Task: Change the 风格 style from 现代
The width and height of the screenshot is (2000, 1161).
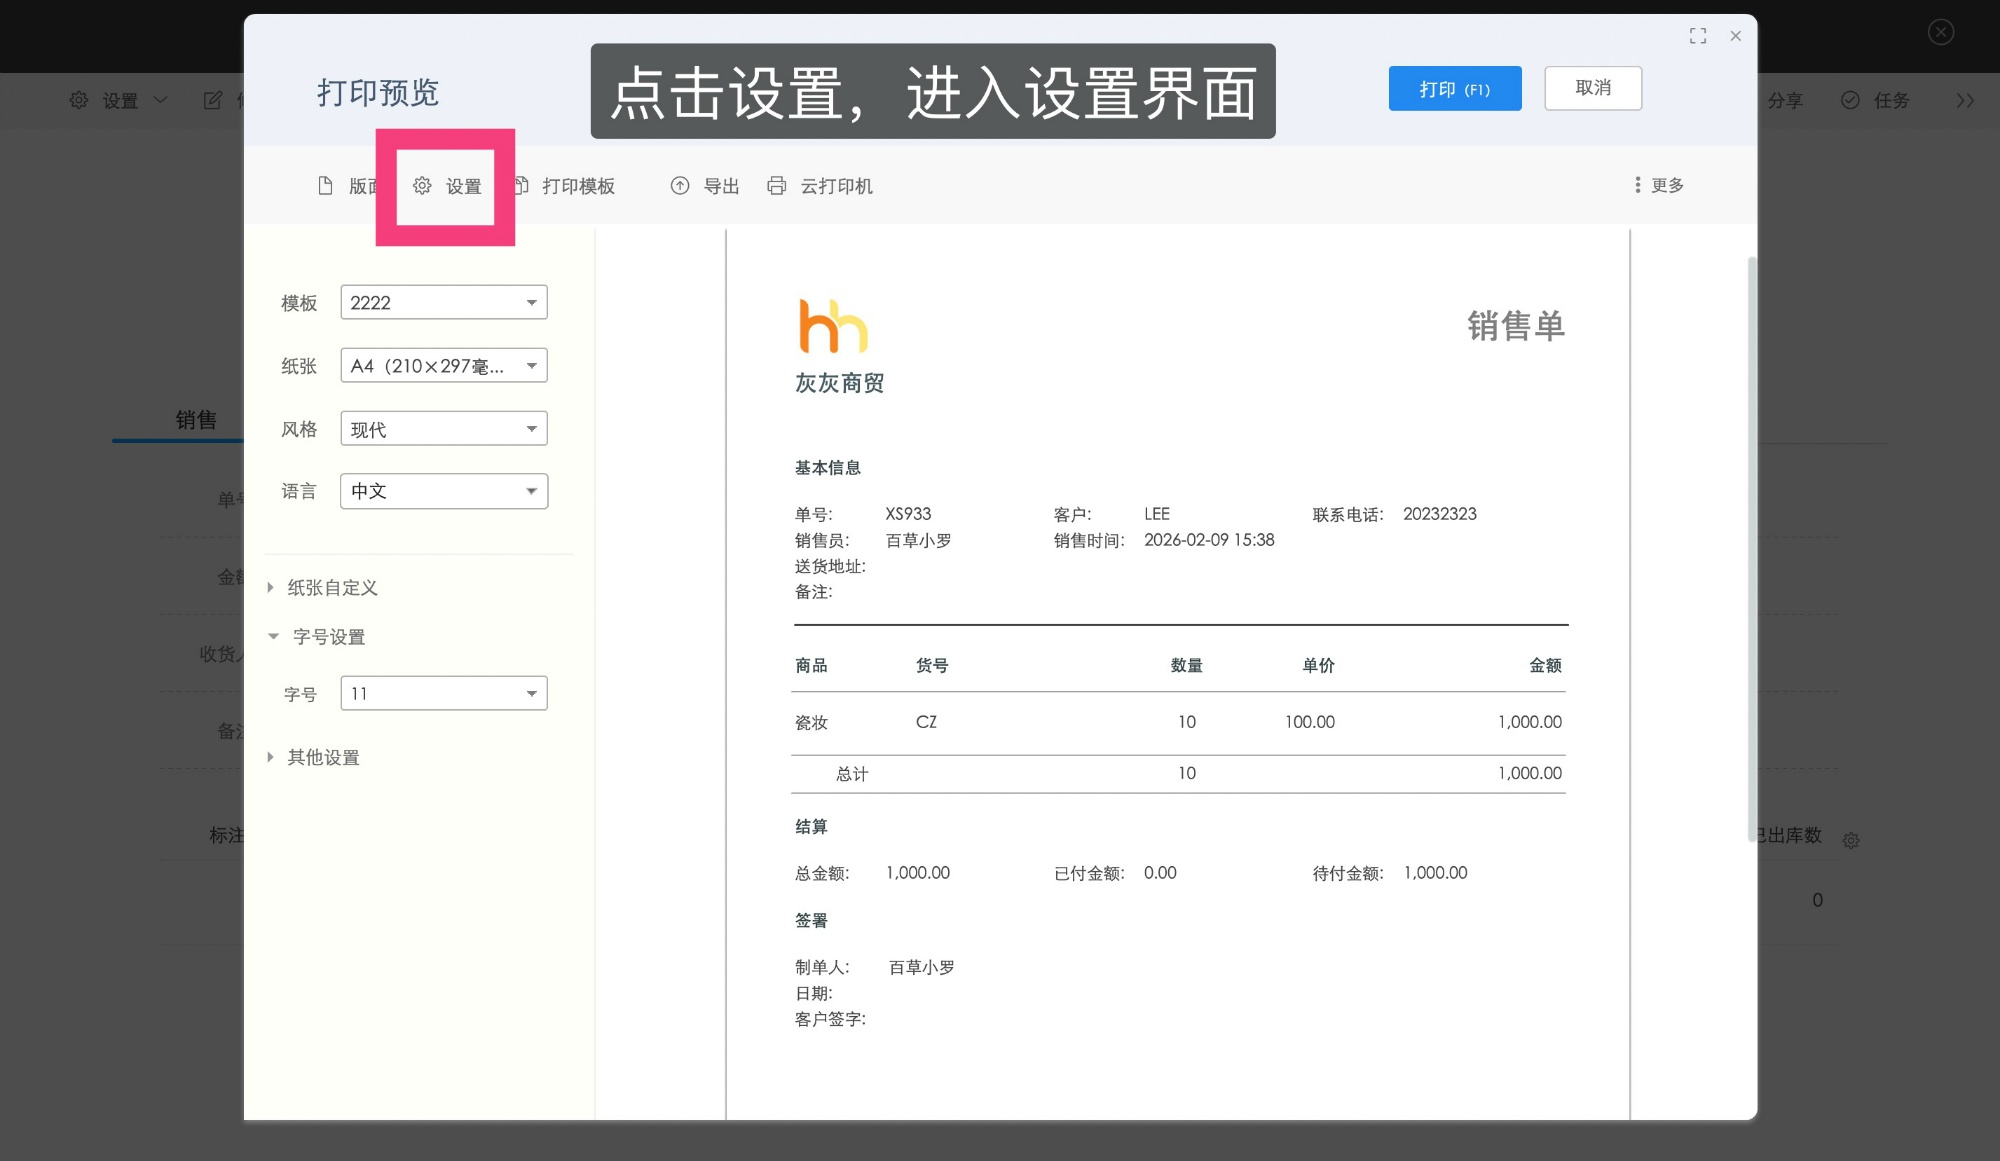Action: 443,428
